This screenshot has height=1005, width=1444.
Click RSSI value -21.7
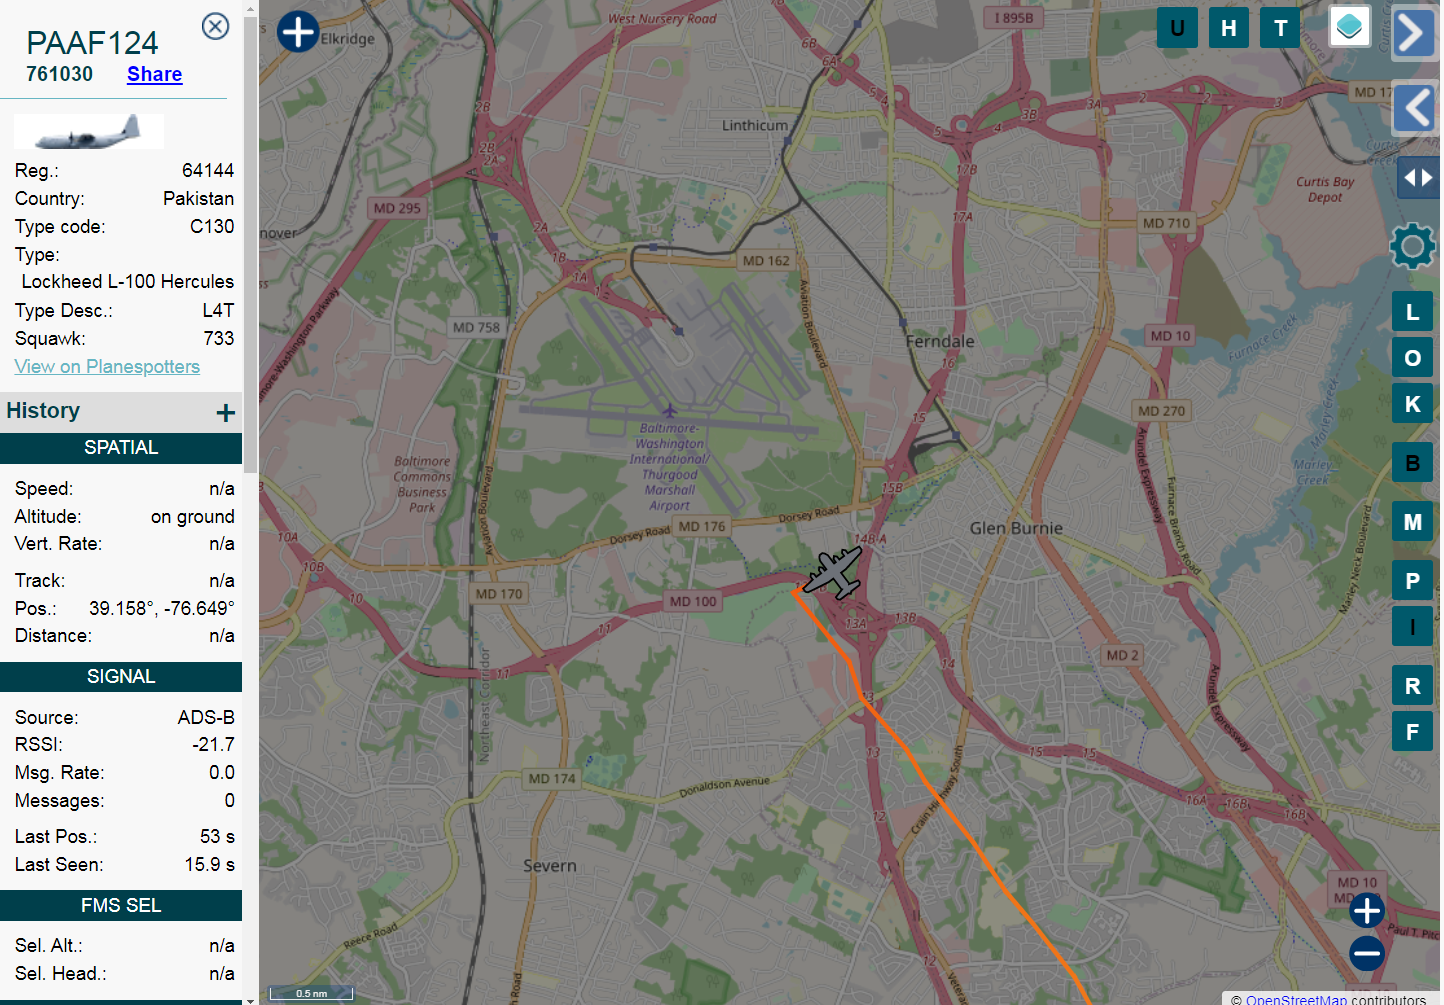pos(213,745)
